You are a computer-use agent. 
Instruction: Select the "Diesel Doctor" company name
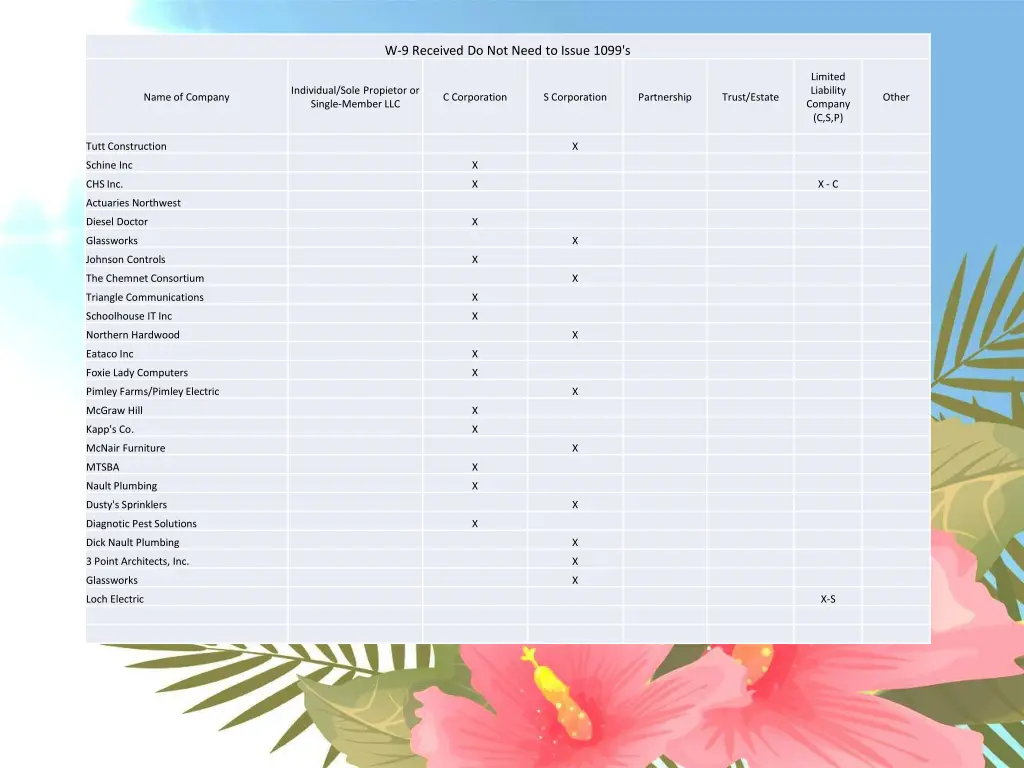point(117,222)
